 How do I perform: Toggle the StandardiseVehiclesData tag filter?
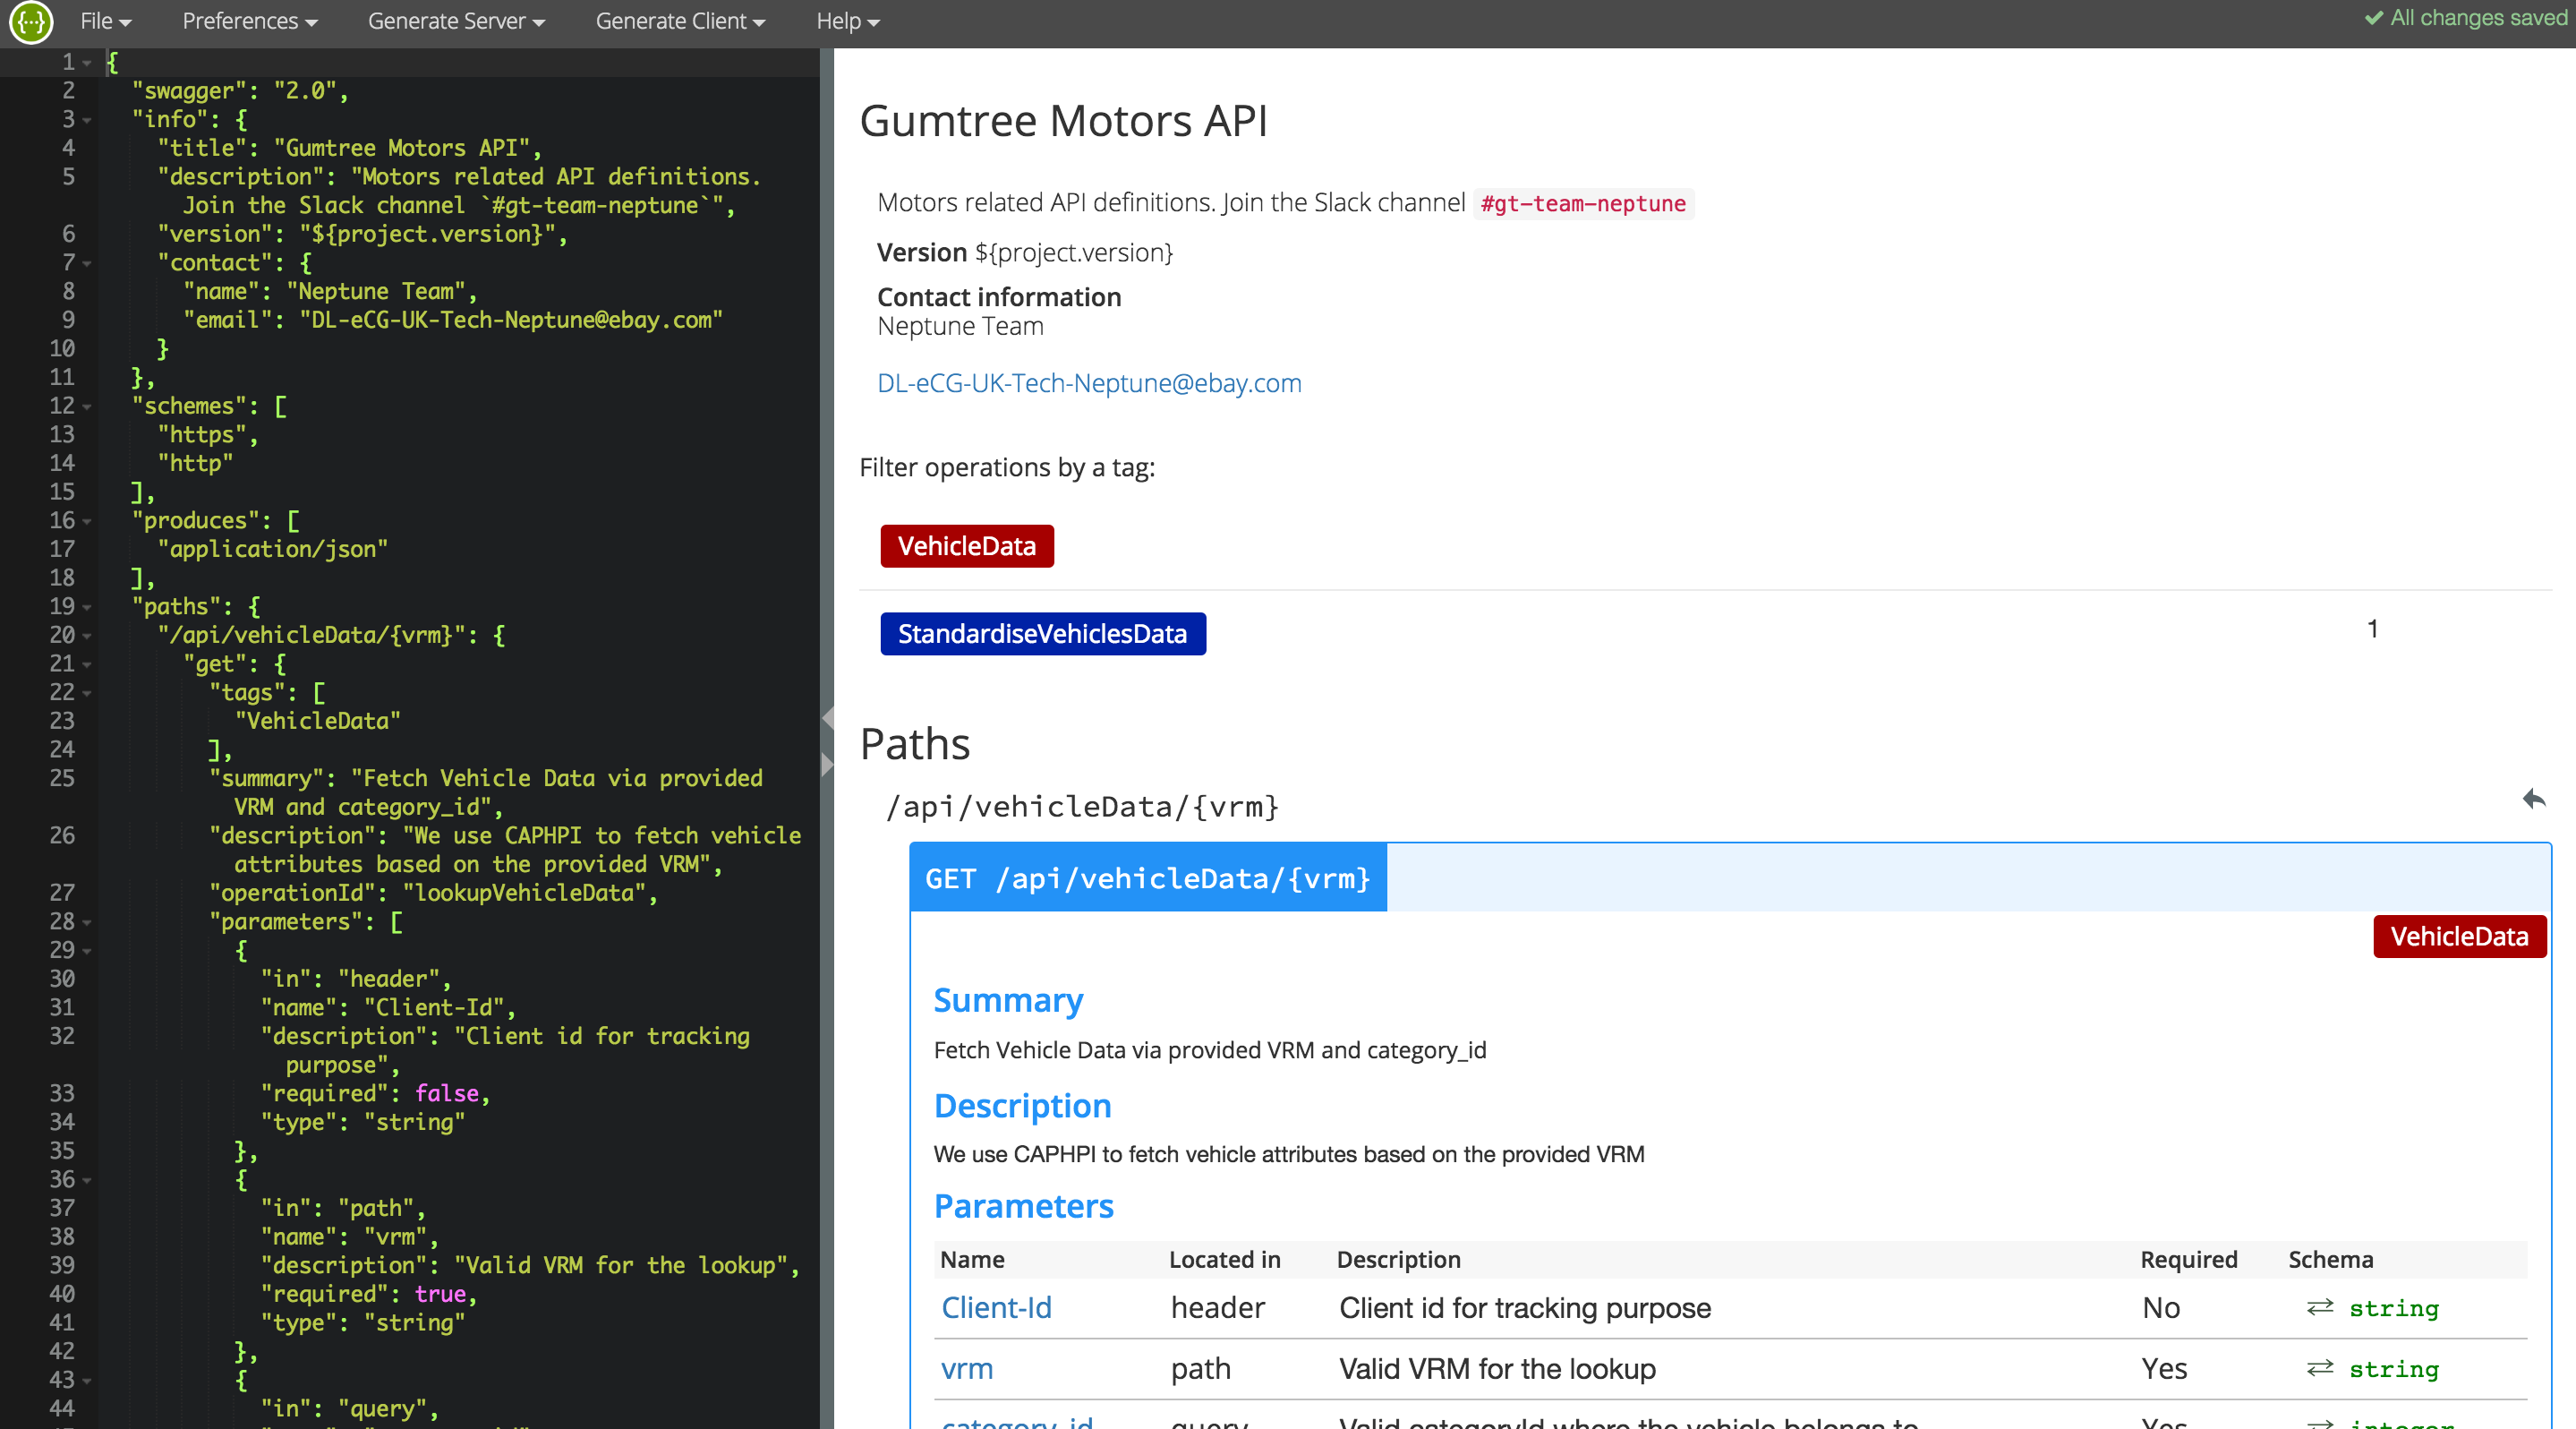[1042, 634]
